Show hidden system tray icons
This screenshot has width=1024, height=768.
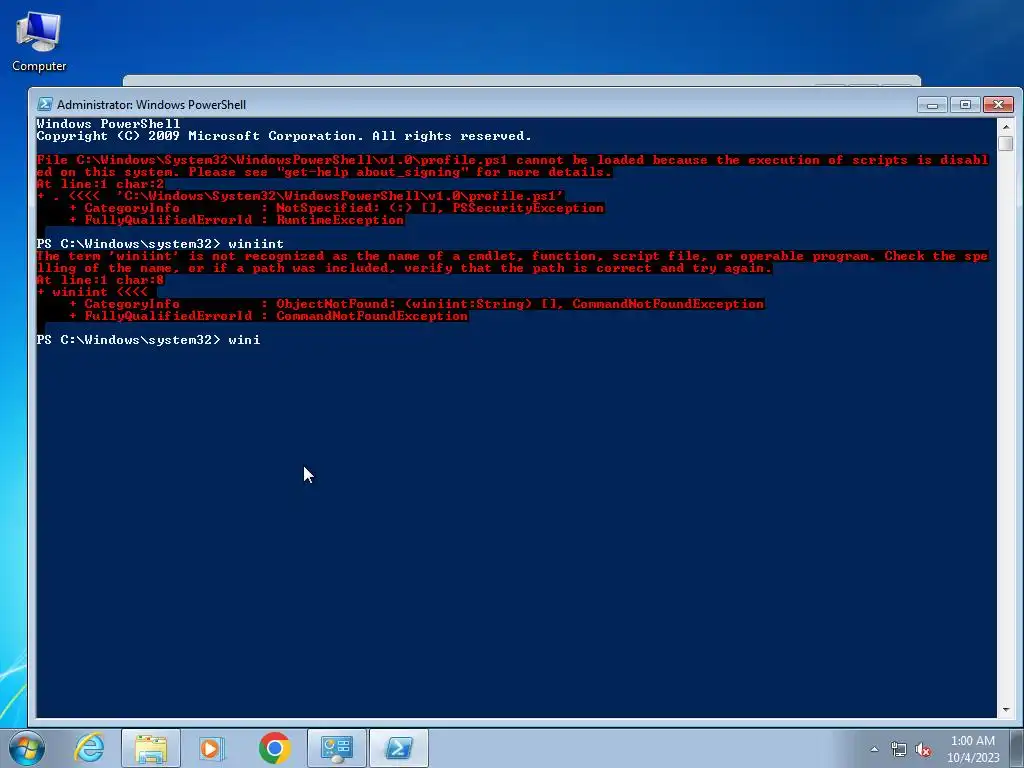874,749
